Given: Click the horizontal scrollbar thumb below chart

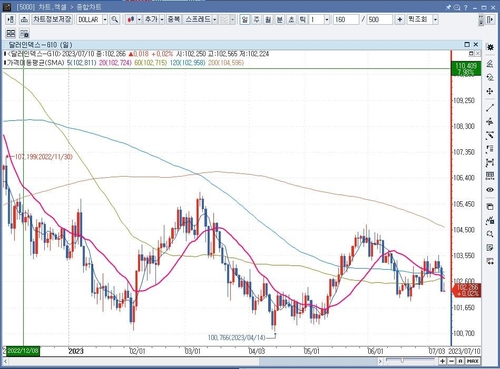Looking at the screenshot, I should [318, 361].
